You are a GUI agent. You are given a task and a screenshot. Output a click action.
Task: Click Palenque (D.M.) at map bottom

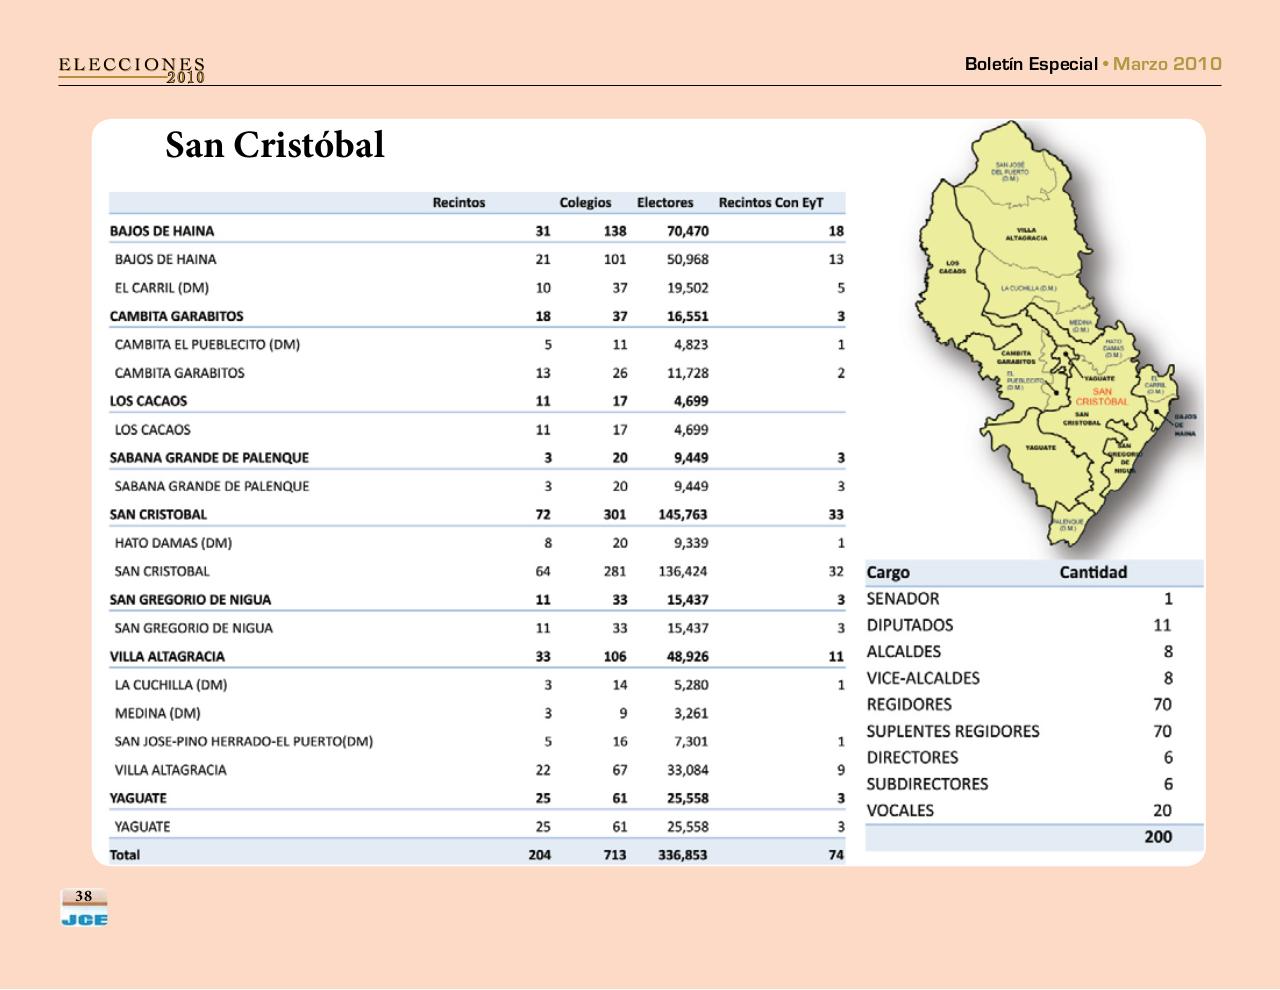(x=1066, y=522)
